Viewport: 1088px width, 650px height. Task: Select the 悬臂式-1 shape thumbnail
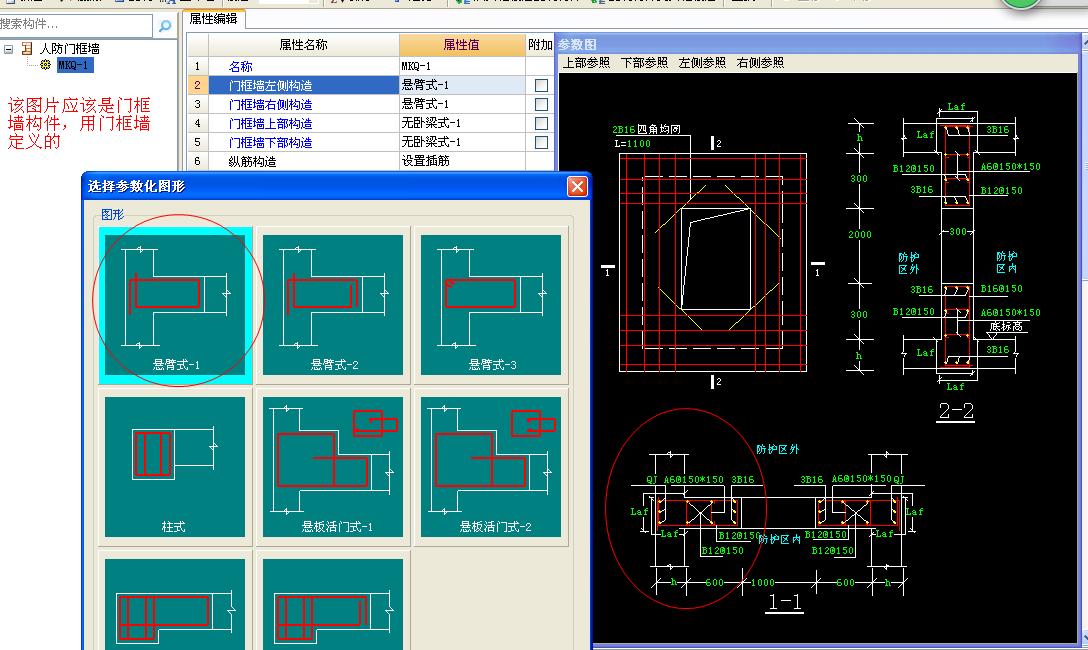[x=175, y=305]
